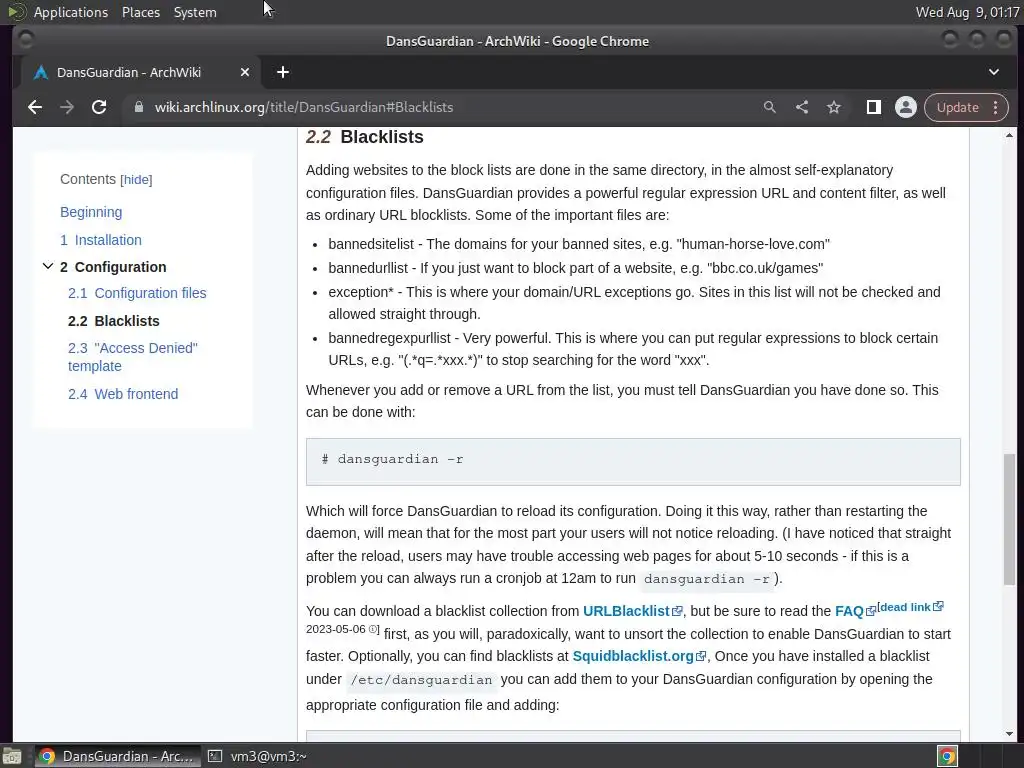Switch to DansGuardian Chrome taskbar entry
The width and height of the screenshot is (1024, 768).
click(116, 756)
